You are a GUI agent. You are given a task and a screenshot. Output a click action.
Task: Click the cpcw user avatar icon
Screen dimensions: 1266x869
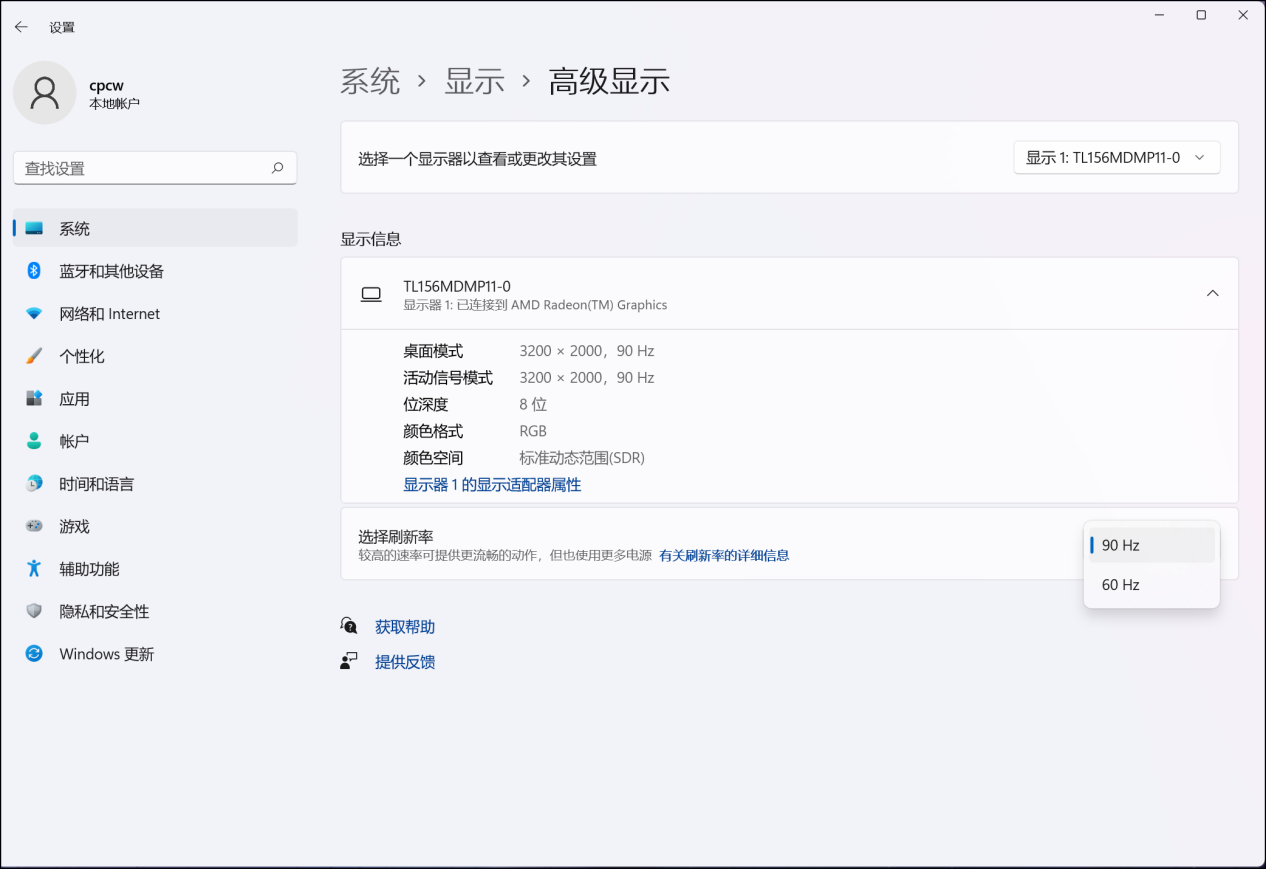pyautogui.click(x=45, y=93)
